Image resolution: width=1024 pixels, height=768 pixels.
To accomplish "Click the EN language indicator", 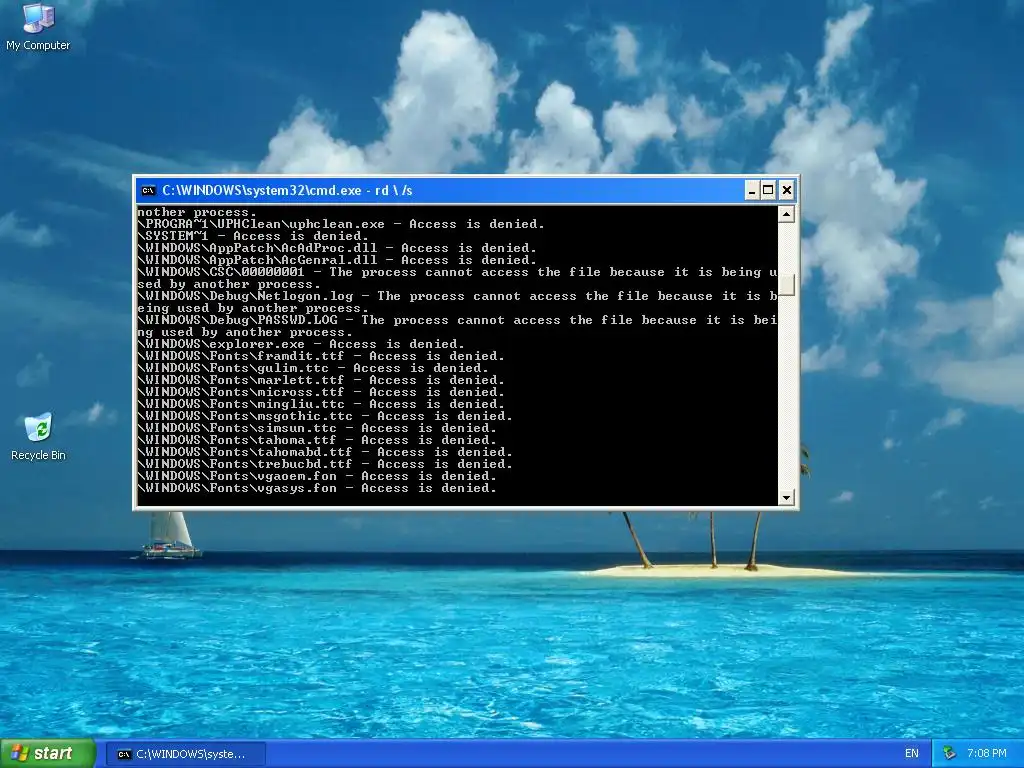I will pyautogui.click(x=912, y=754).
